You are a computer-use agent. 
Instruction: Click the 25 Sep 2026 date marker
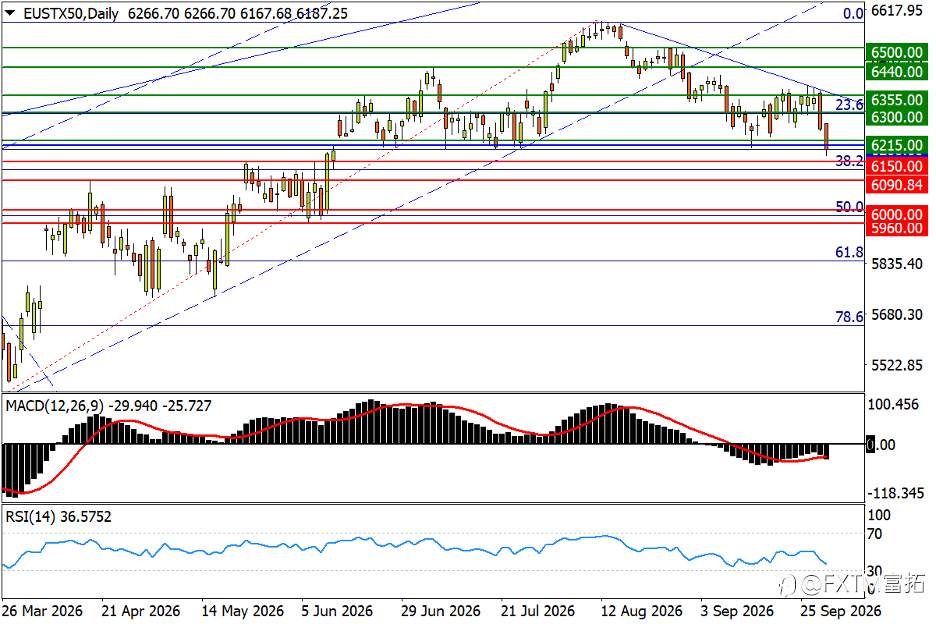coord(841,611)
